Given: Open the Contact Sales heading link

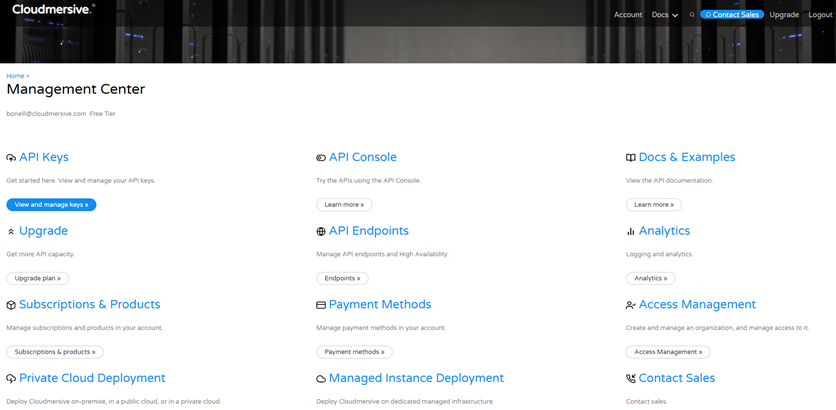Looking at the screenshot, I should tap(677, 378).
